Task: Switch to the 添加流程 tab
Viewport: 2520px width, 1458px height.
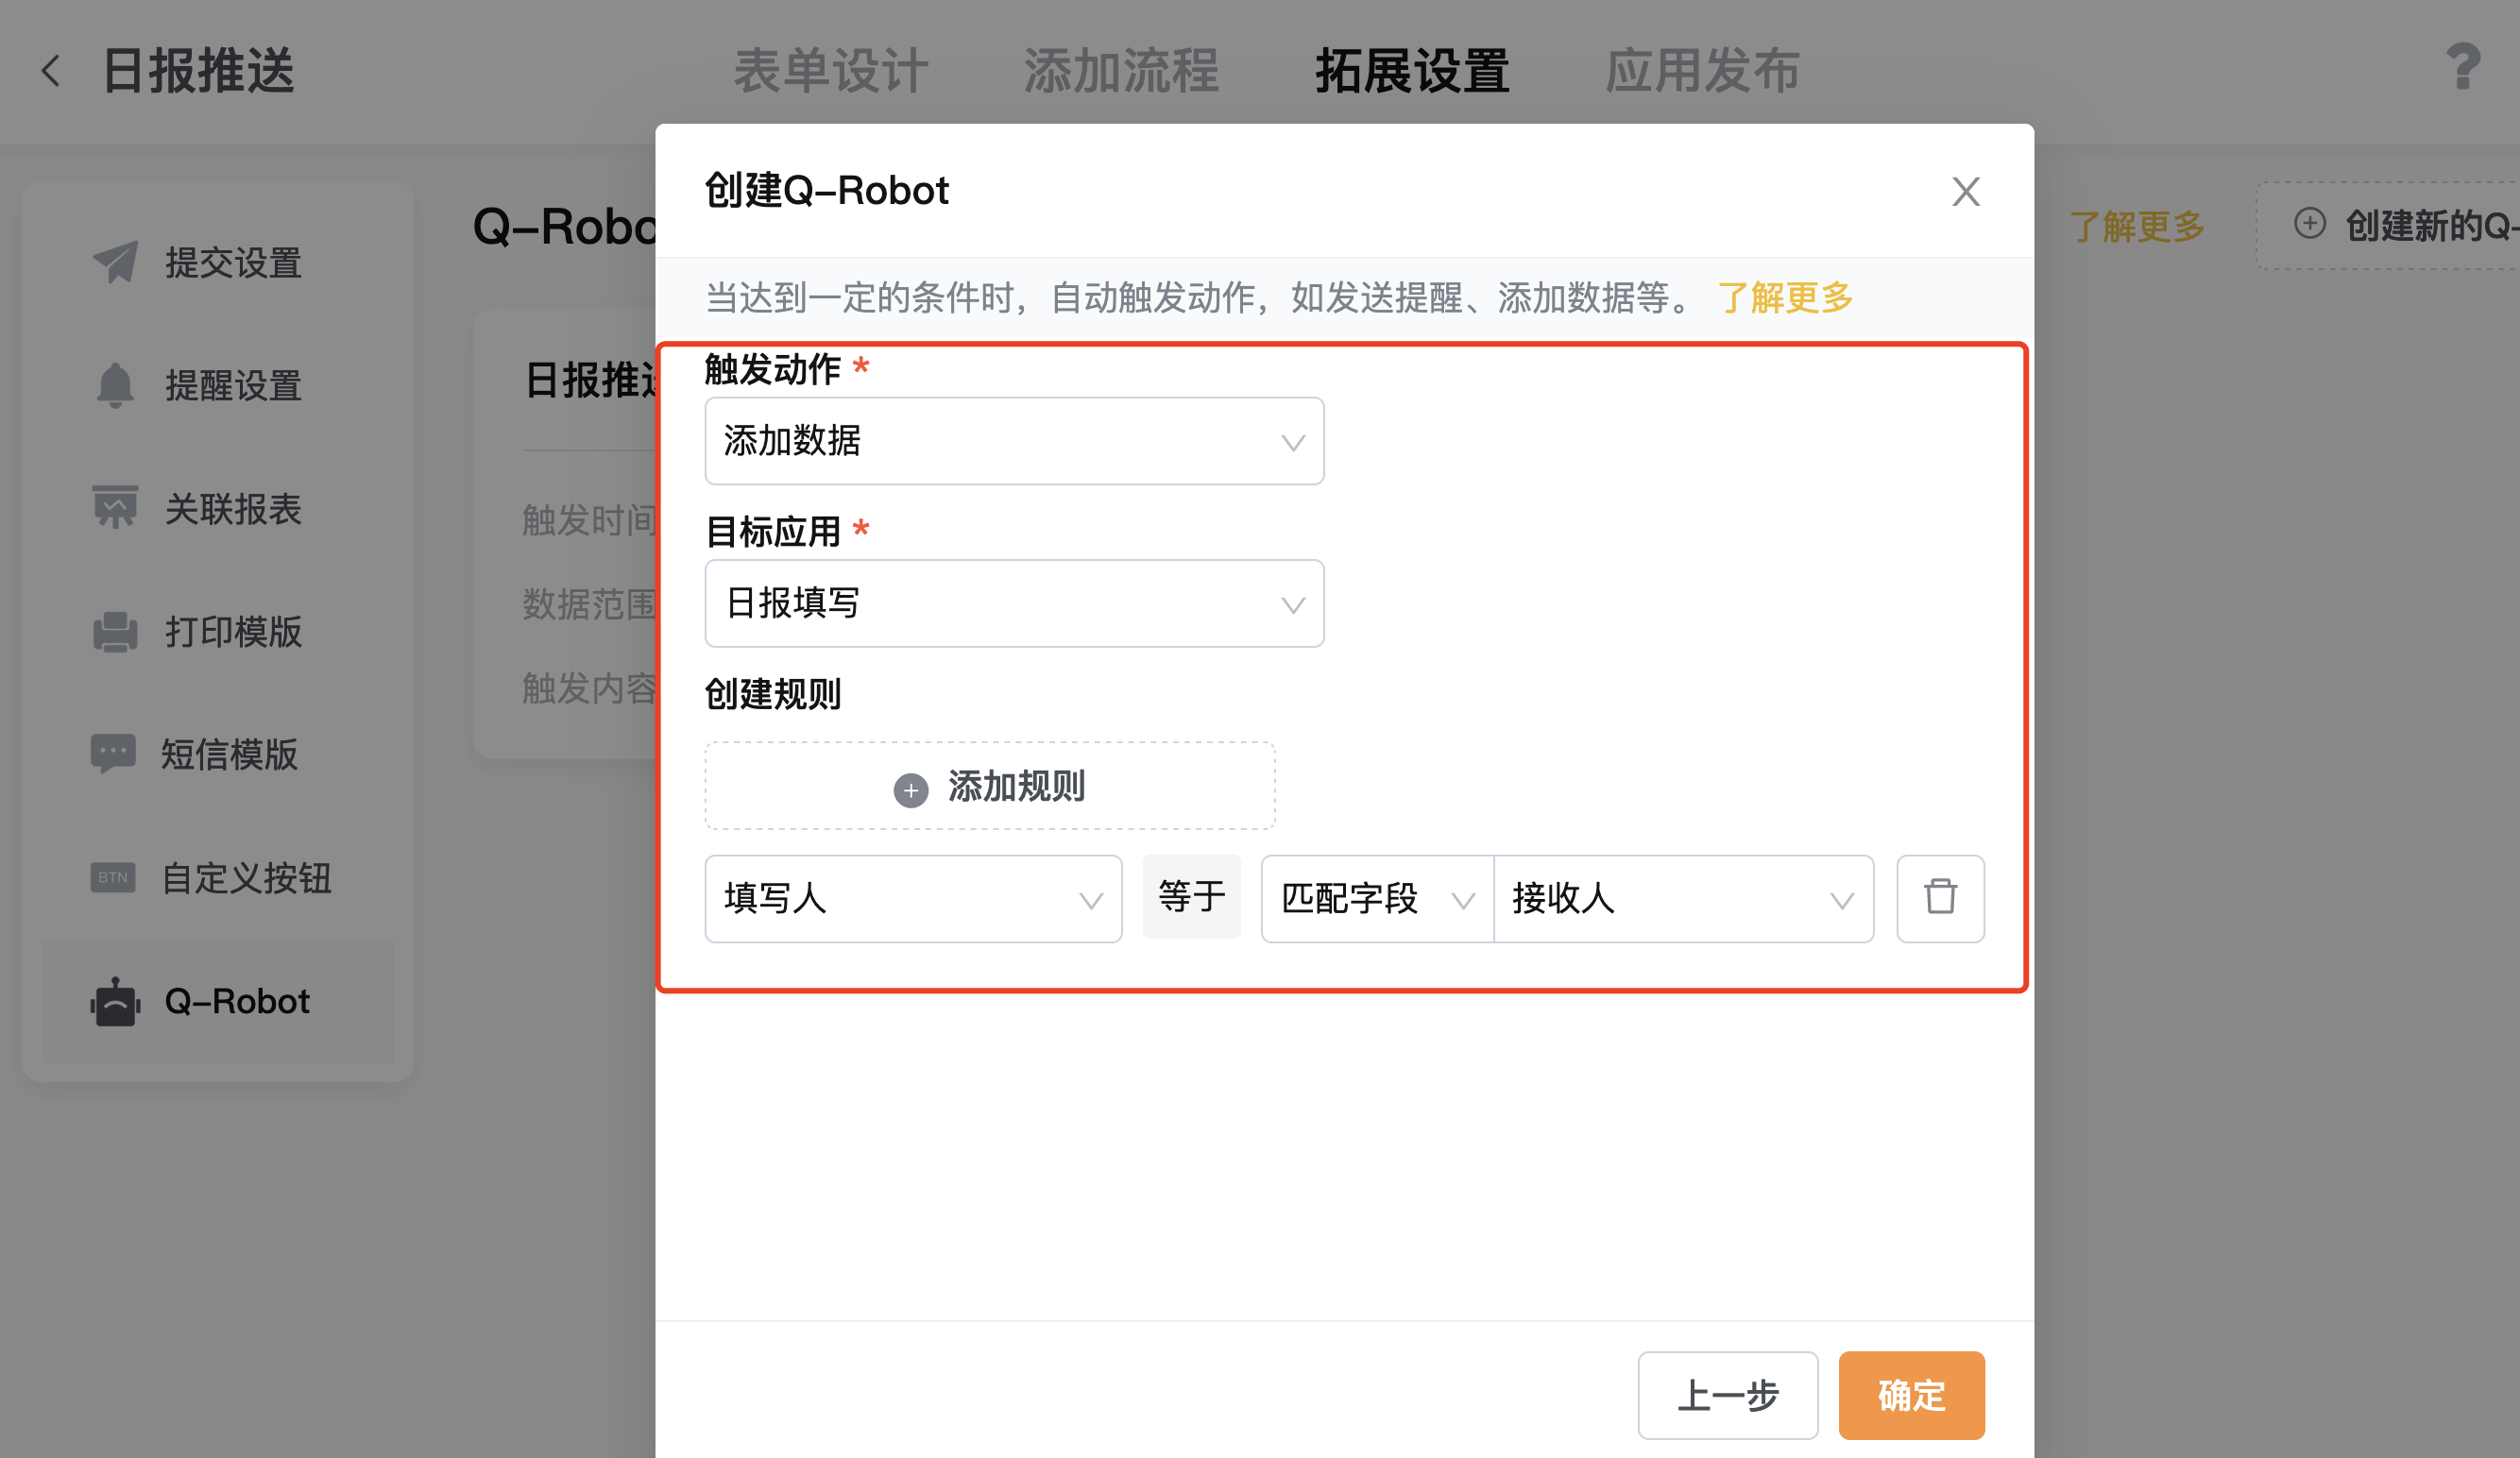Action: coord(1121,71)
